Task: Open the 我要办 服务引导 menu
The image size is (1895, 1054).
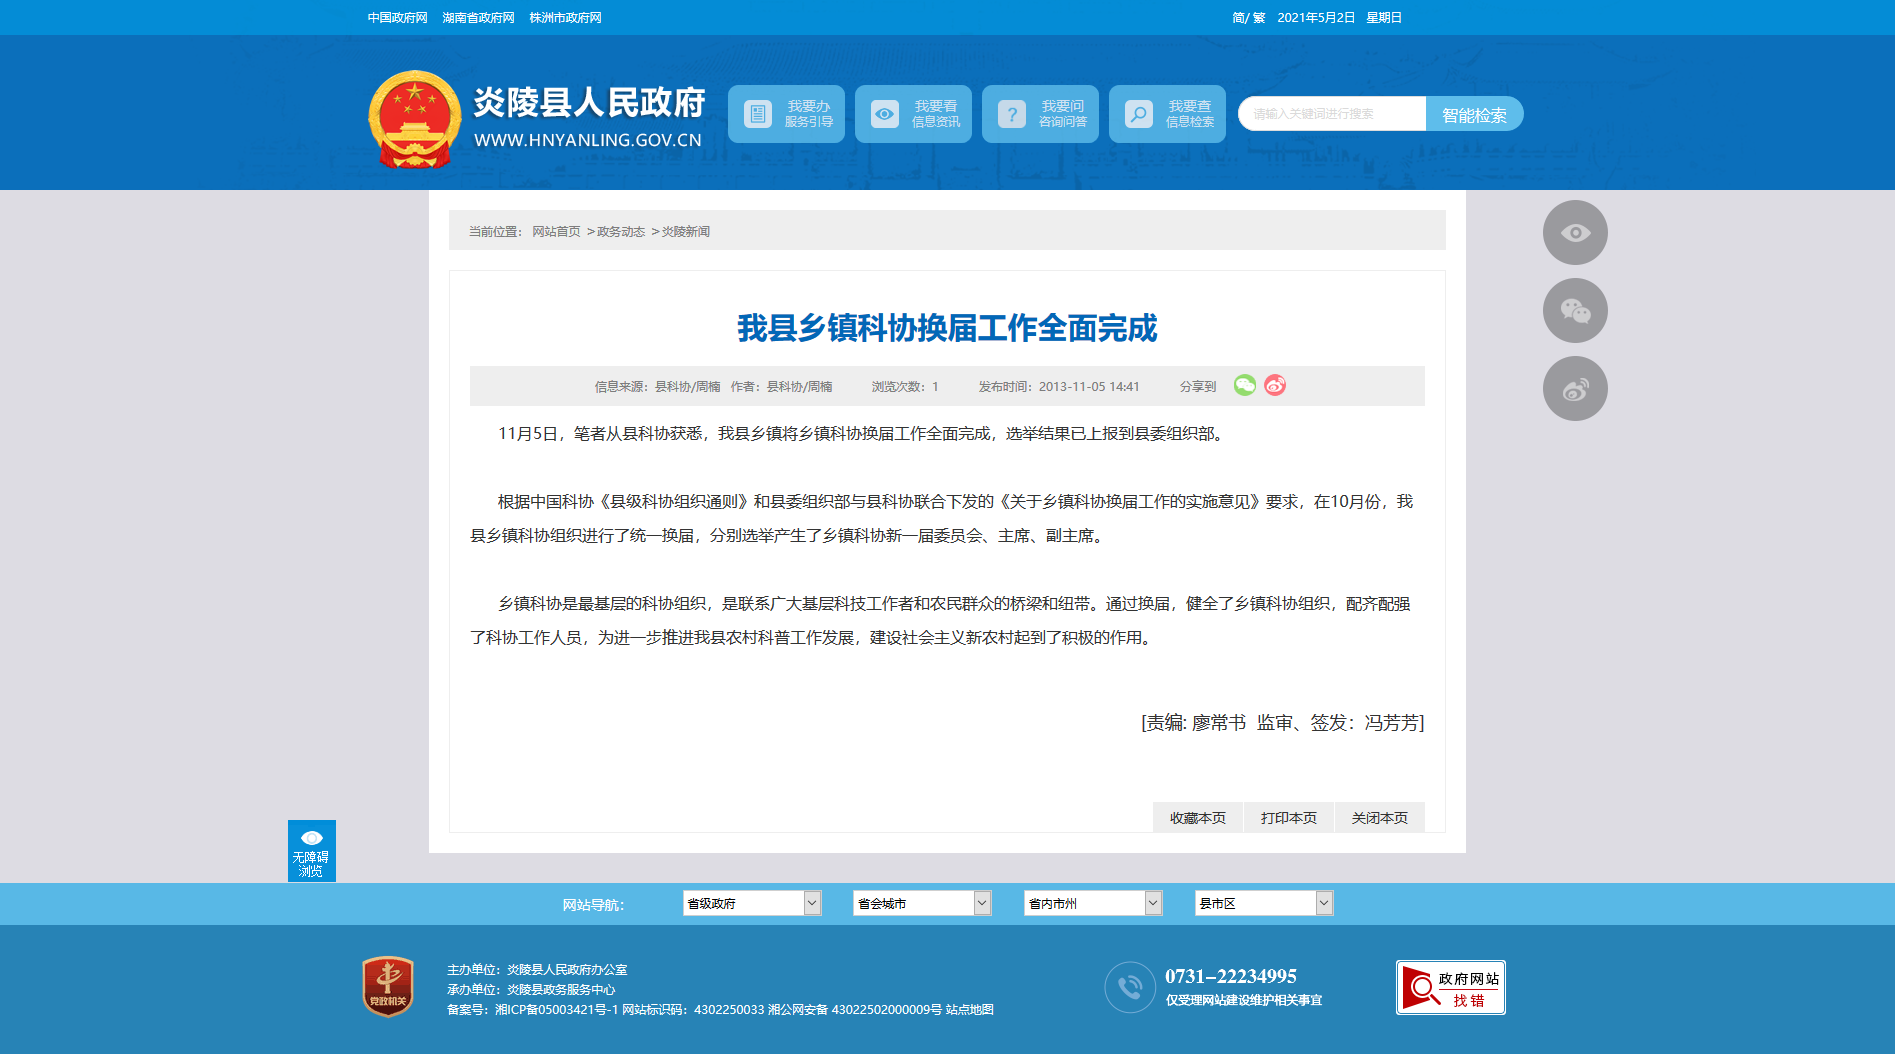Action: coord(786,114)
